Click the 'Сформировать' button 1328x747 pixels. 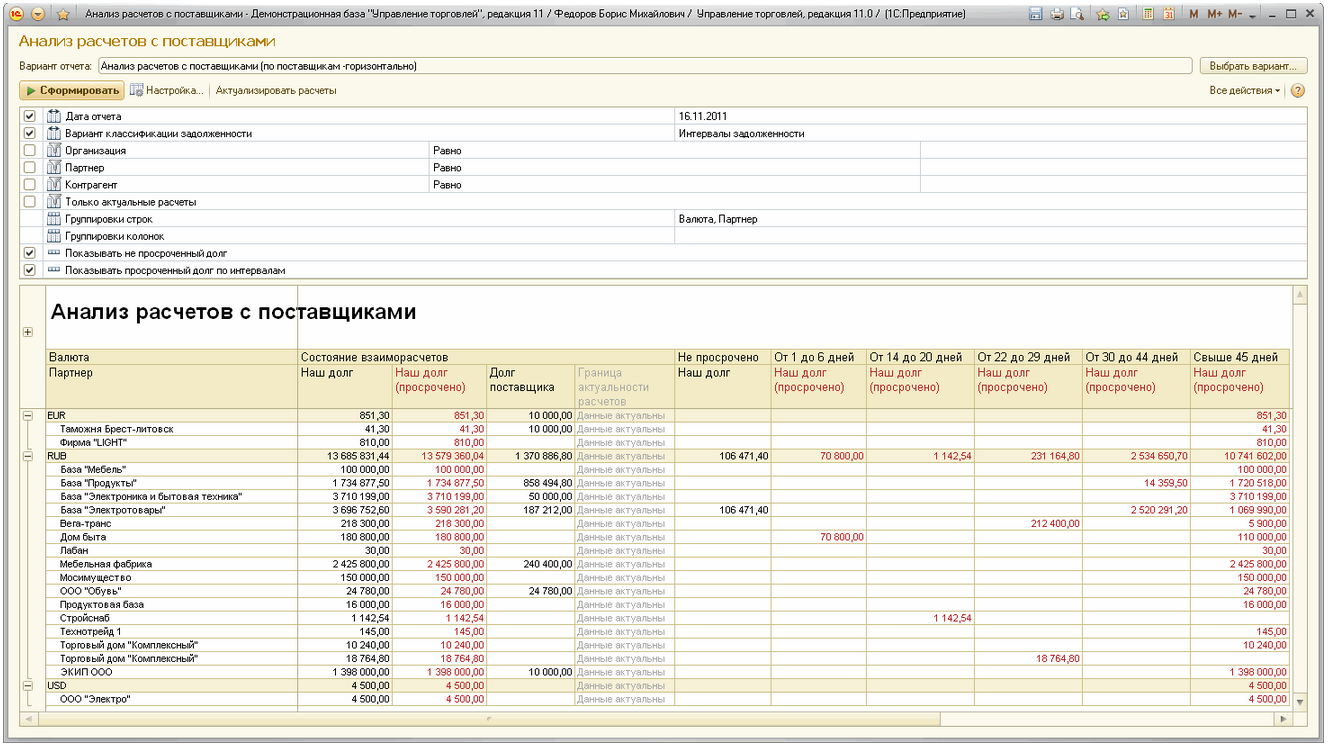[72, 91]
